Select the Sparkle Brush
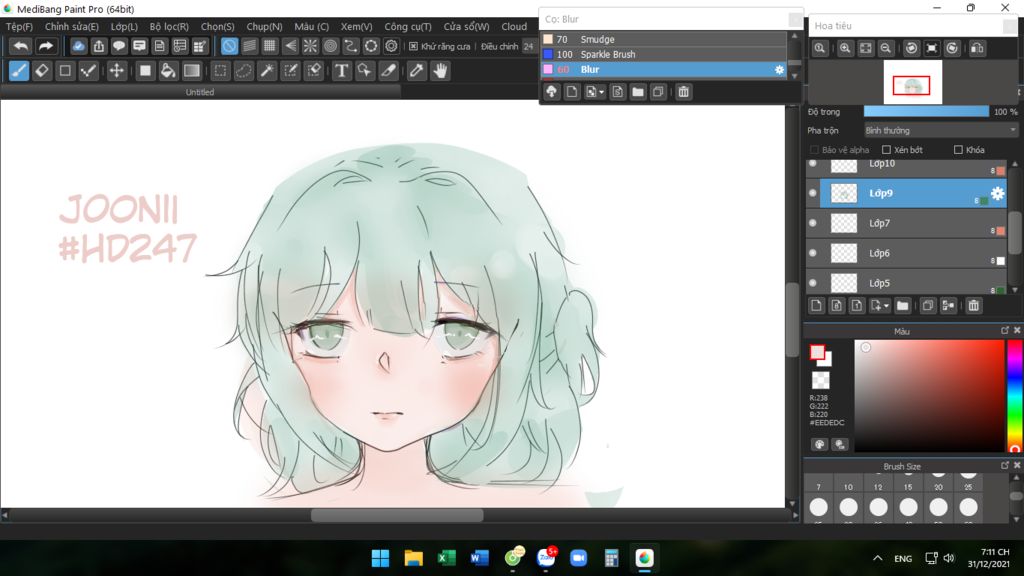1024x576 pixels. tap(664, 54)
